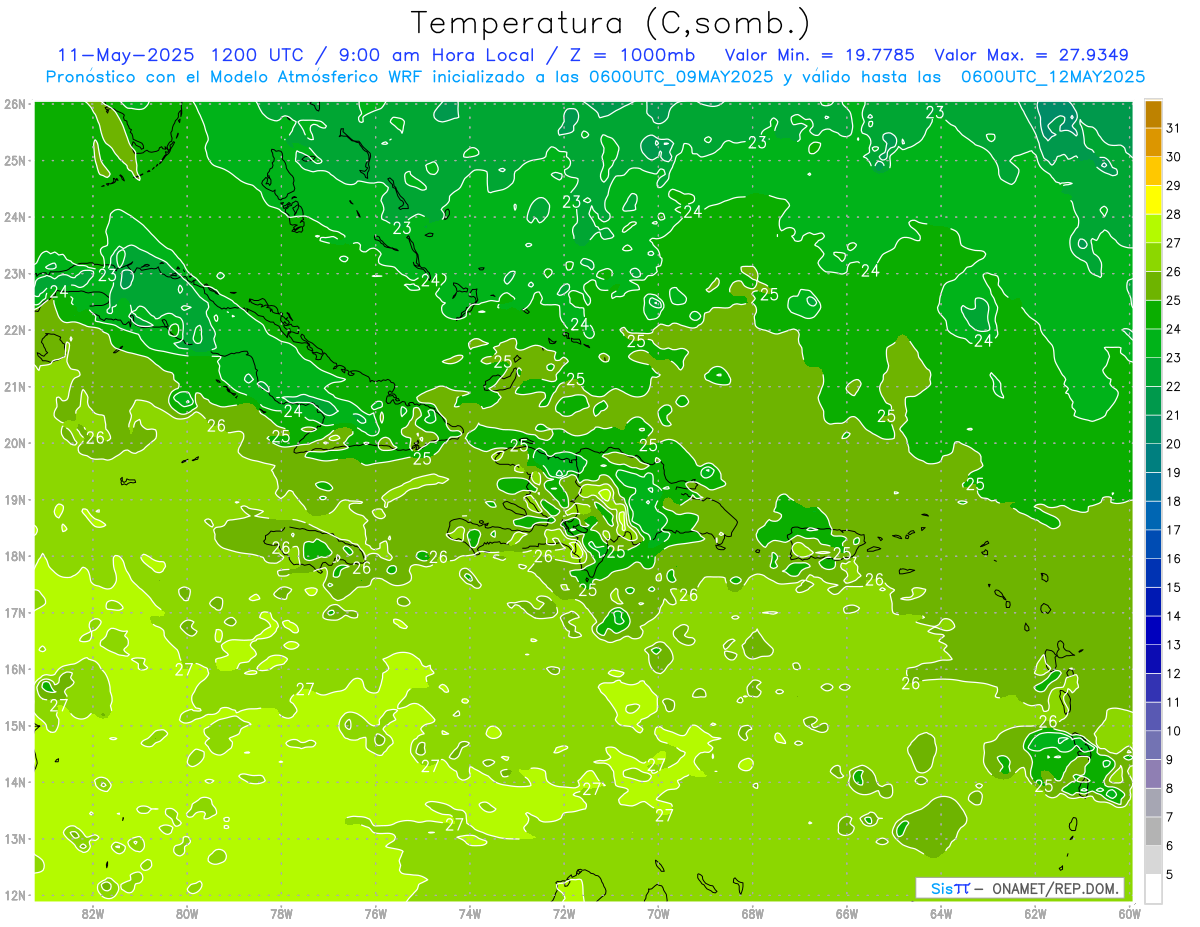Click the longitude axis label "64W"

pos(941,913)
